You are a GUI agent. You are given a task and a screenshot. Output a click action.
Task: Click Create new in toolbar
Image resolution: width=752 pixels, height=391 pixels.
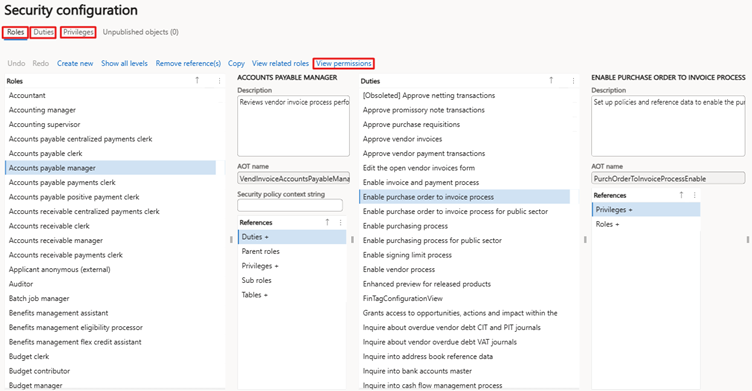click(x=75, y=63)
